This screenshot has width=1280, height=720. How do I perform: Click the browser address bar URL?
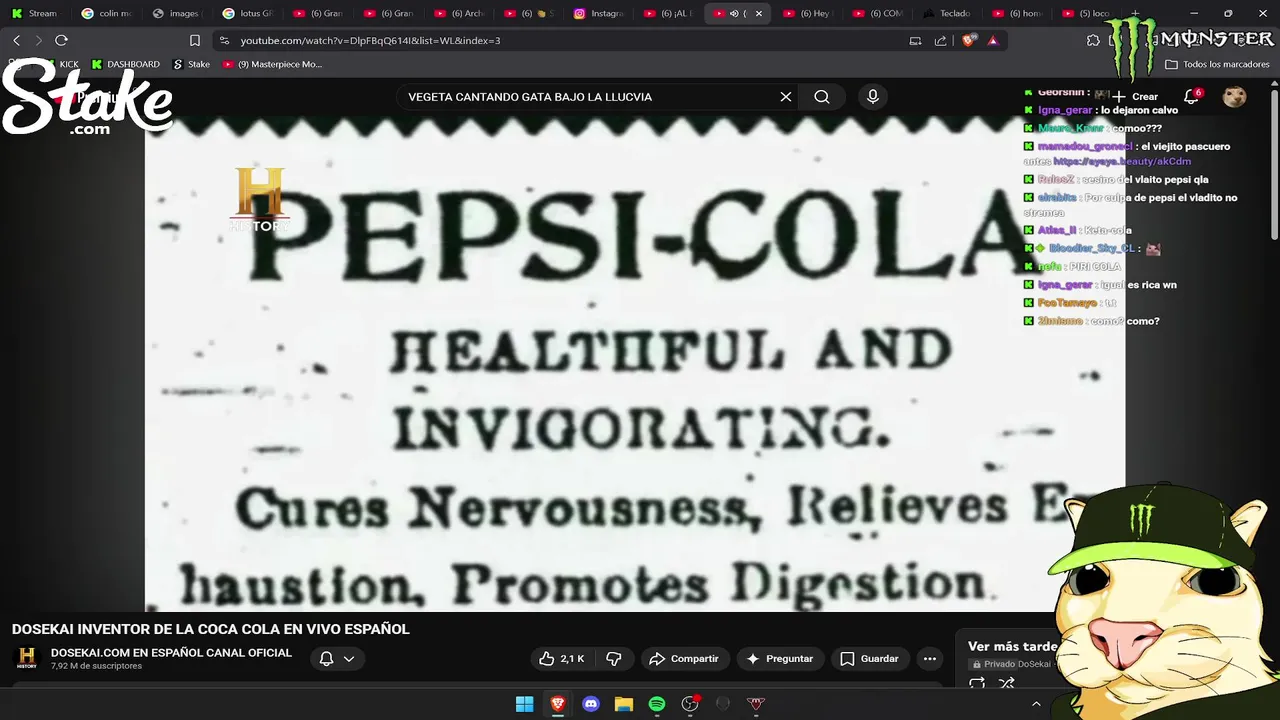[370, 41]
